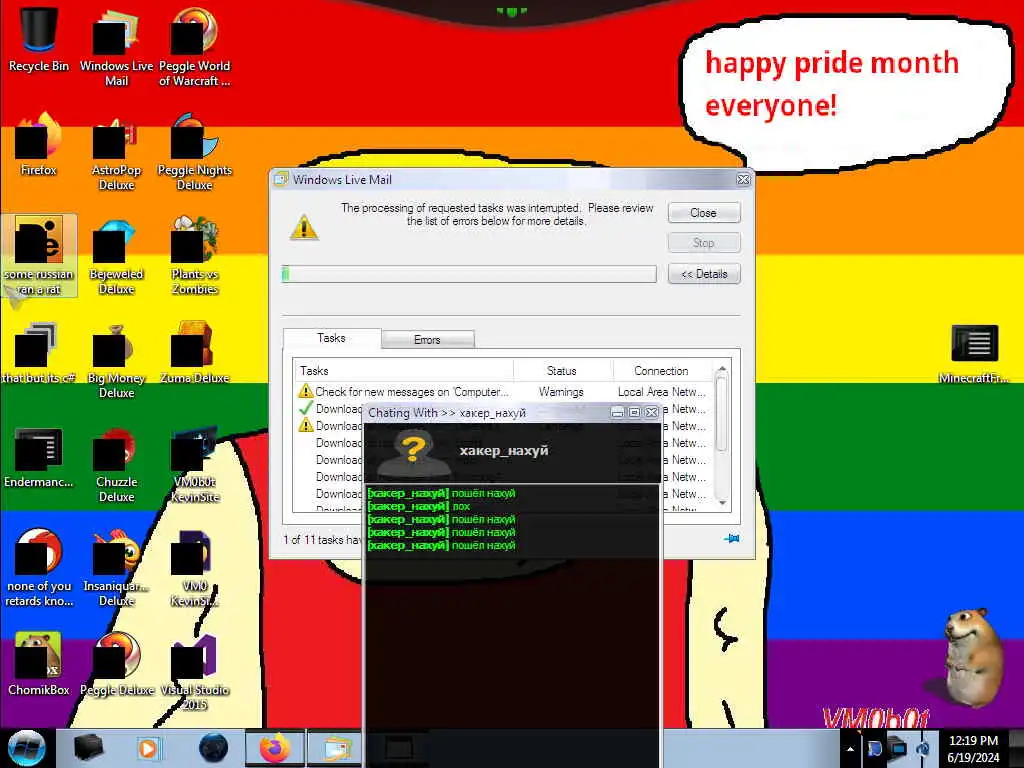
Task: Click the Action Center flag tray icon
Action: [874, 748]
